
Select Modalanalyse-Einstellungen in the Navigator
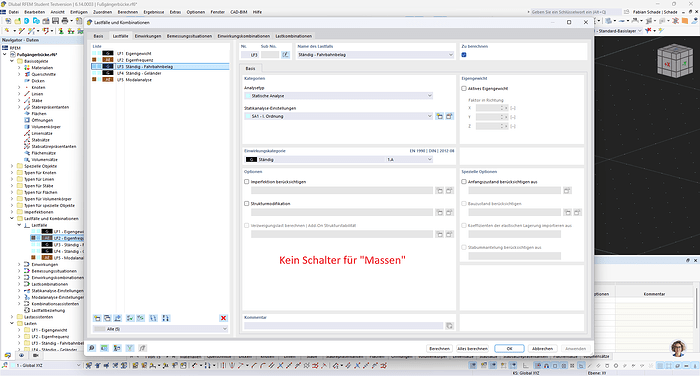pos(57,297)
